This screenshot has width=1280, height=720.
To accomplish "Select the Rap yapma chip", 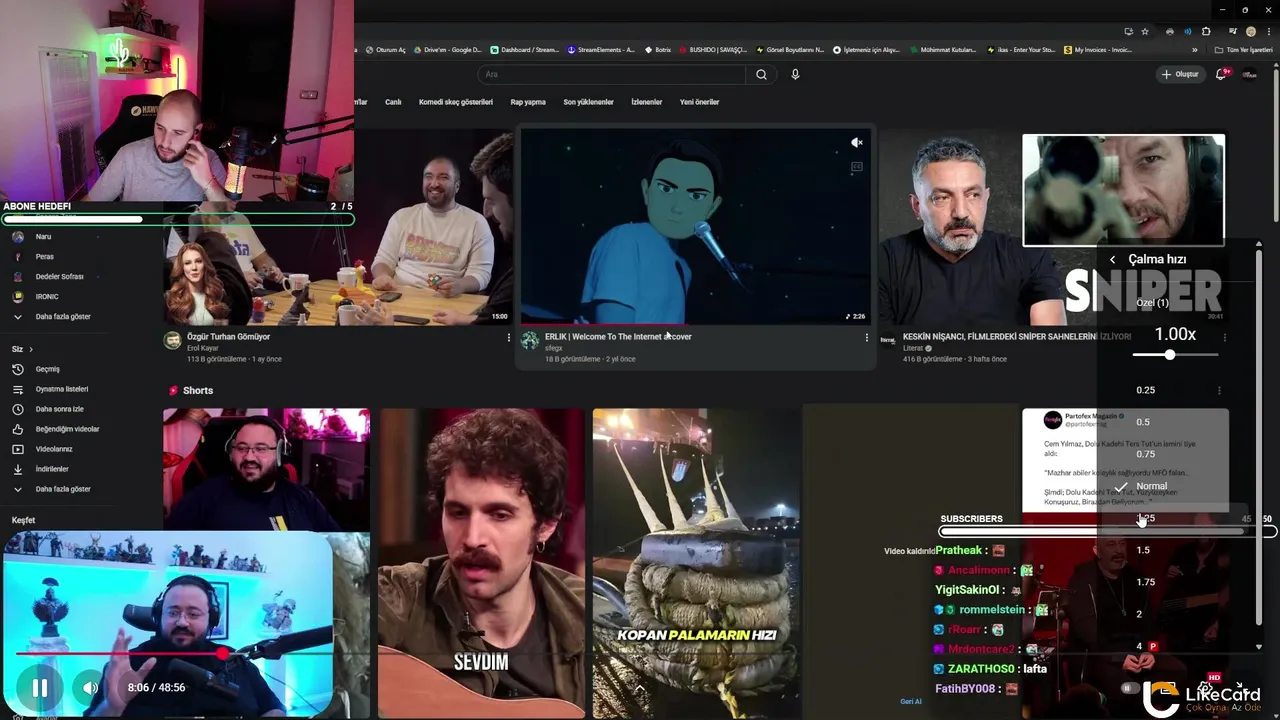I will pyautogui.click(x=528, y=102).
